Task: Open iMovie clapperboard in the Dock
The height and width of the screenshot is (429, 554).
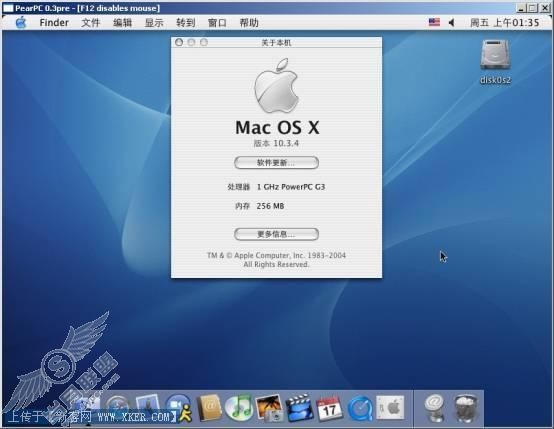Action: pyautogui.click(x=299, y=408)
